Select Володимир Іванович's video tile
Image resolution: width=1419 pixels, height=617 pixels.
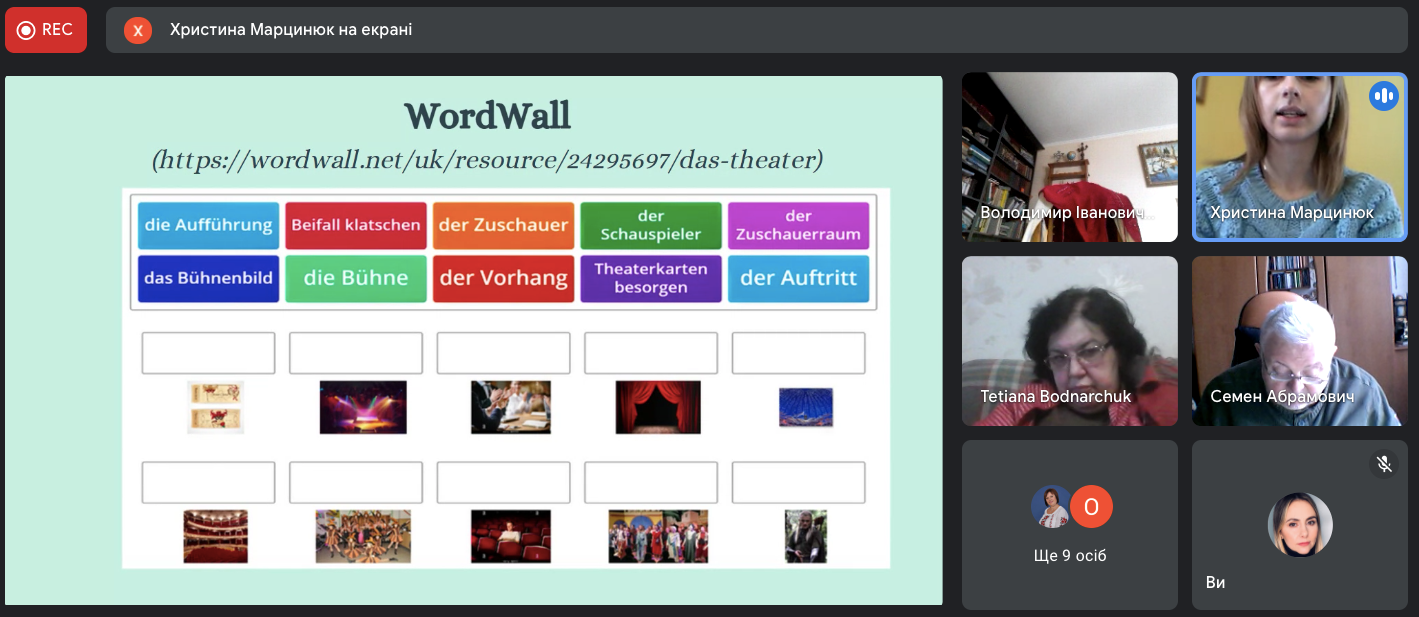(1069, 157)
